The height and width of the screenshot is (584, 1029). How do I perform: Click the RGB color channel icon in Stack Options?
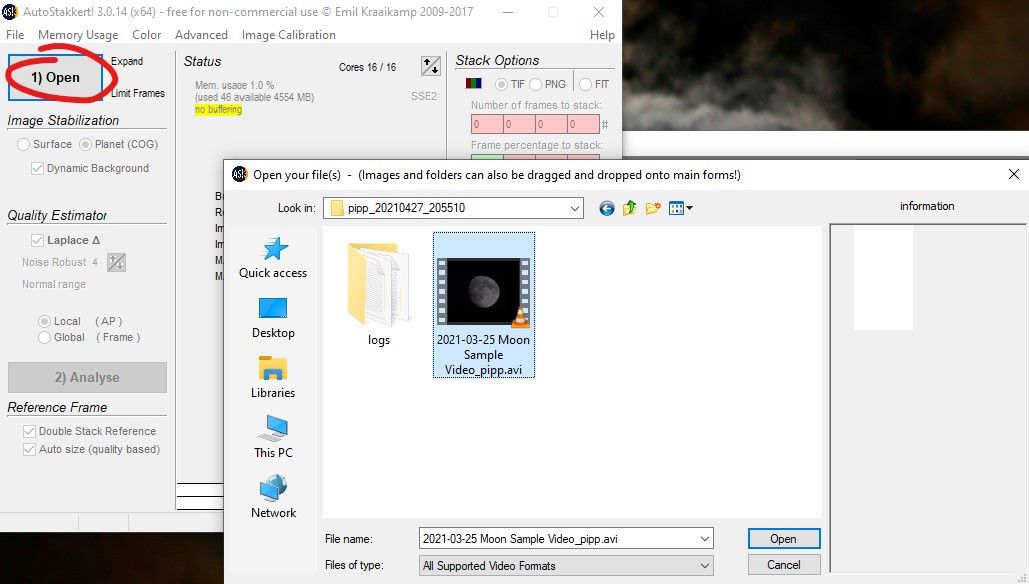click(473, 83)
